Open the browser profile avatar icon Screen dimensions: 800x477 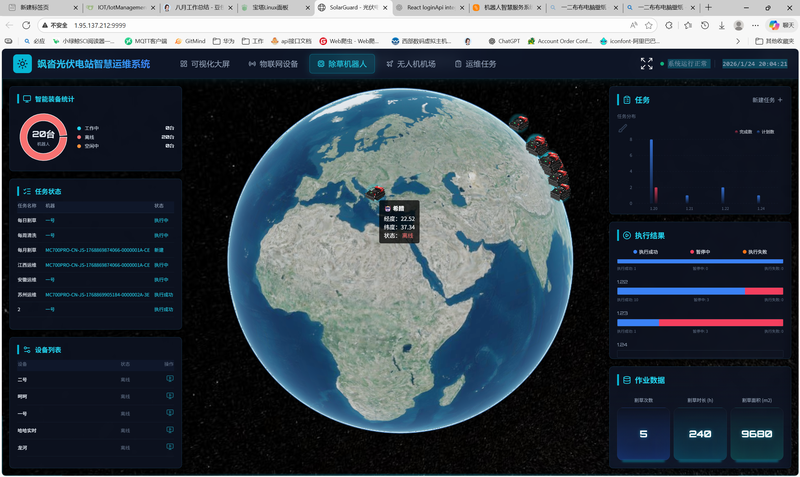pos(738,25)
